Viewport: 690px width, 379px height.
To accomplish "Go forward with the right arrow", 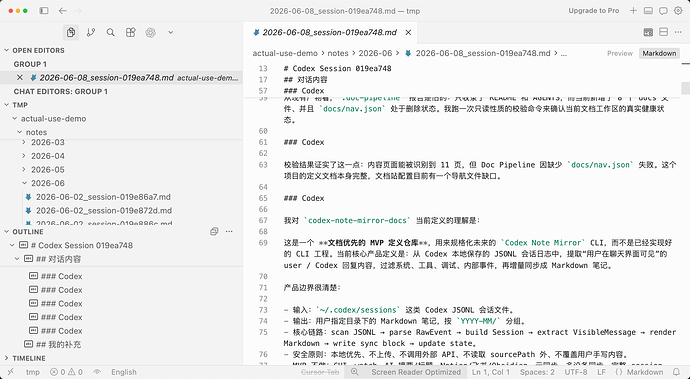I will [x=77, y=11].
